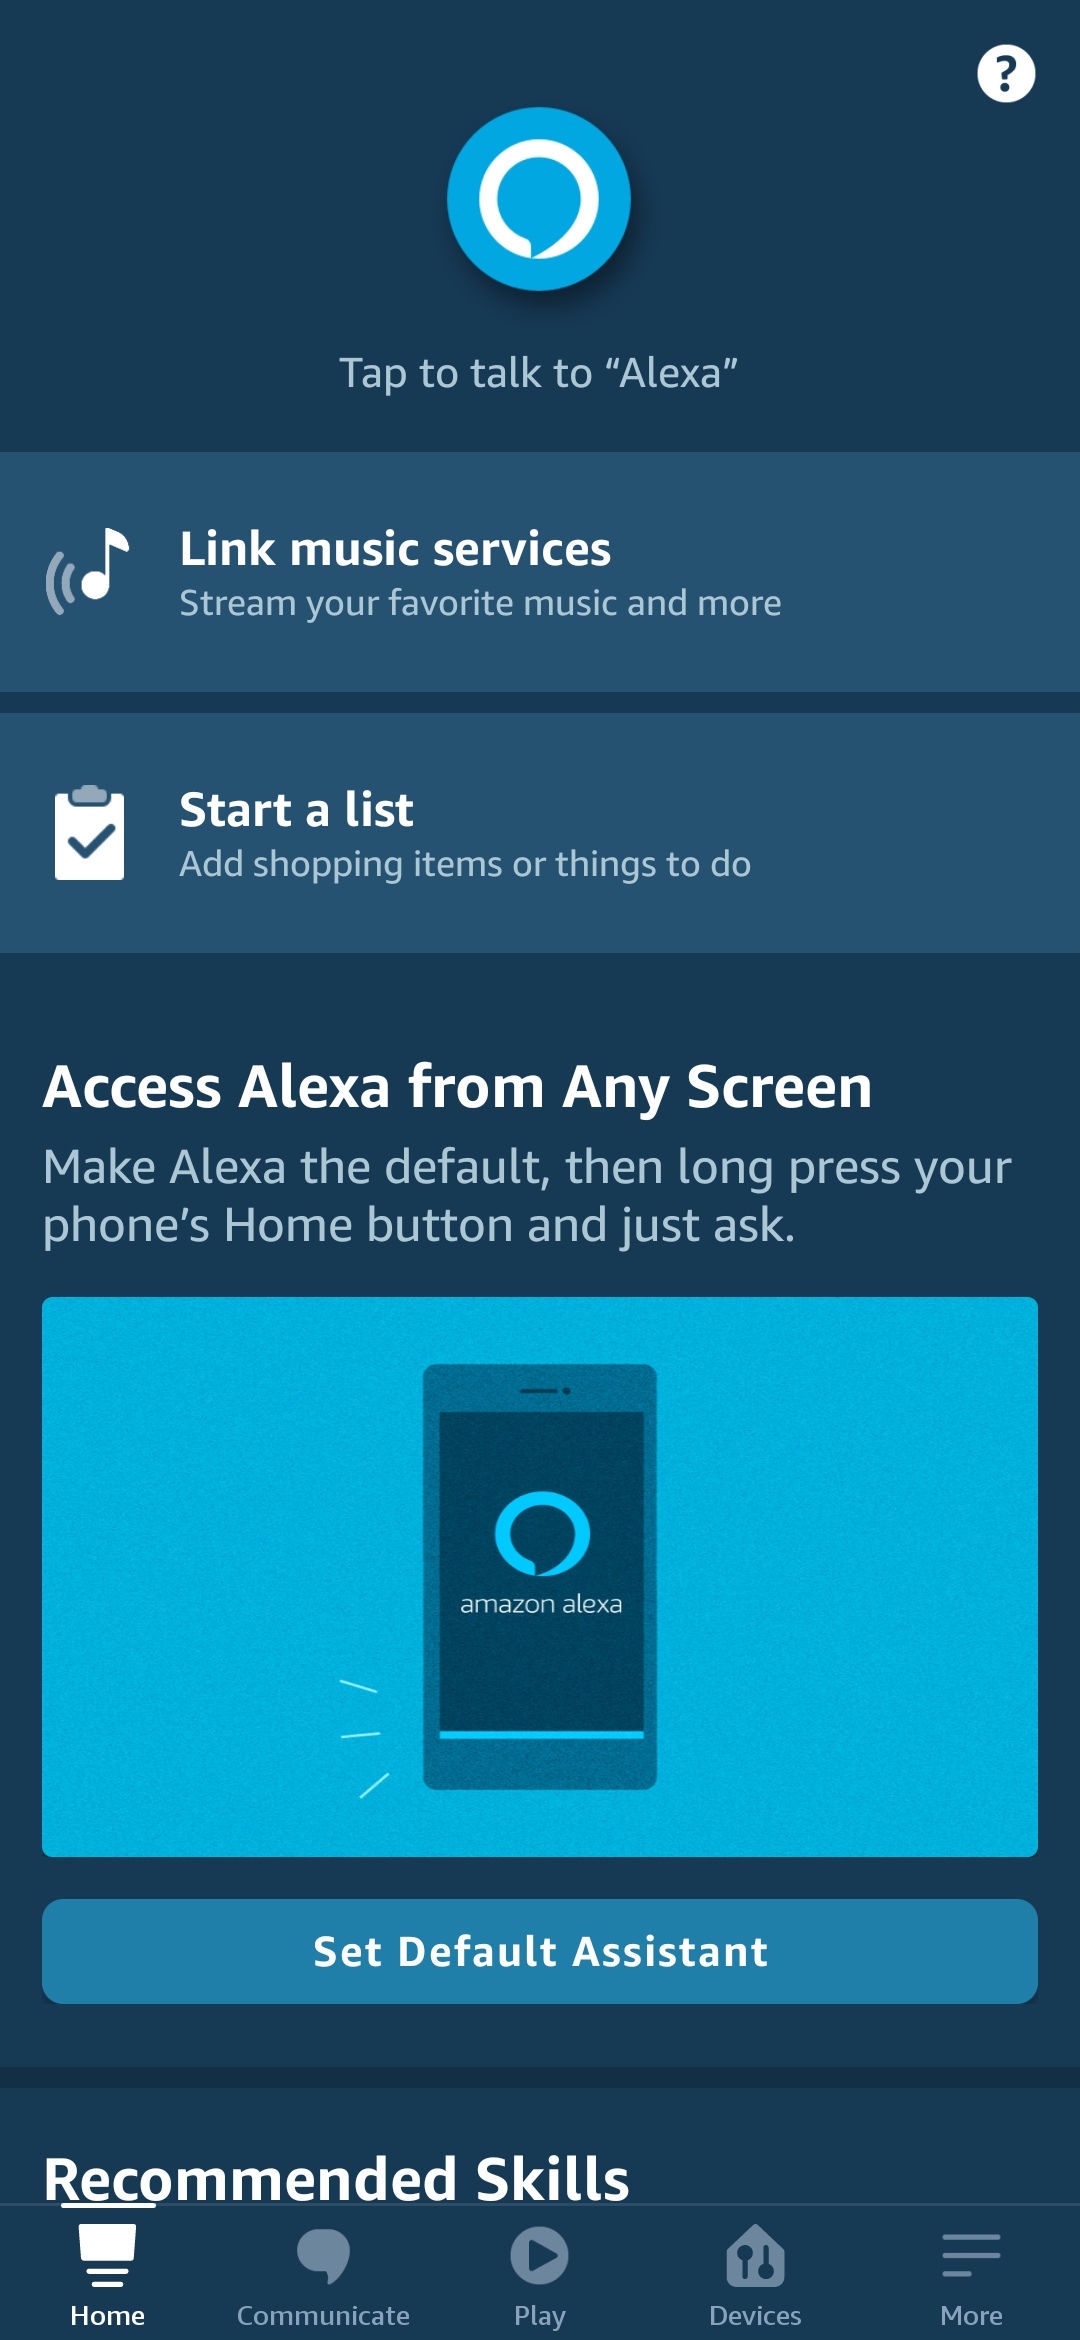Switch to the Devices tab label
Image resolution: width=1080 pixels, height=2340 pixels.
pyautogui.click(x=755, y=2316)
